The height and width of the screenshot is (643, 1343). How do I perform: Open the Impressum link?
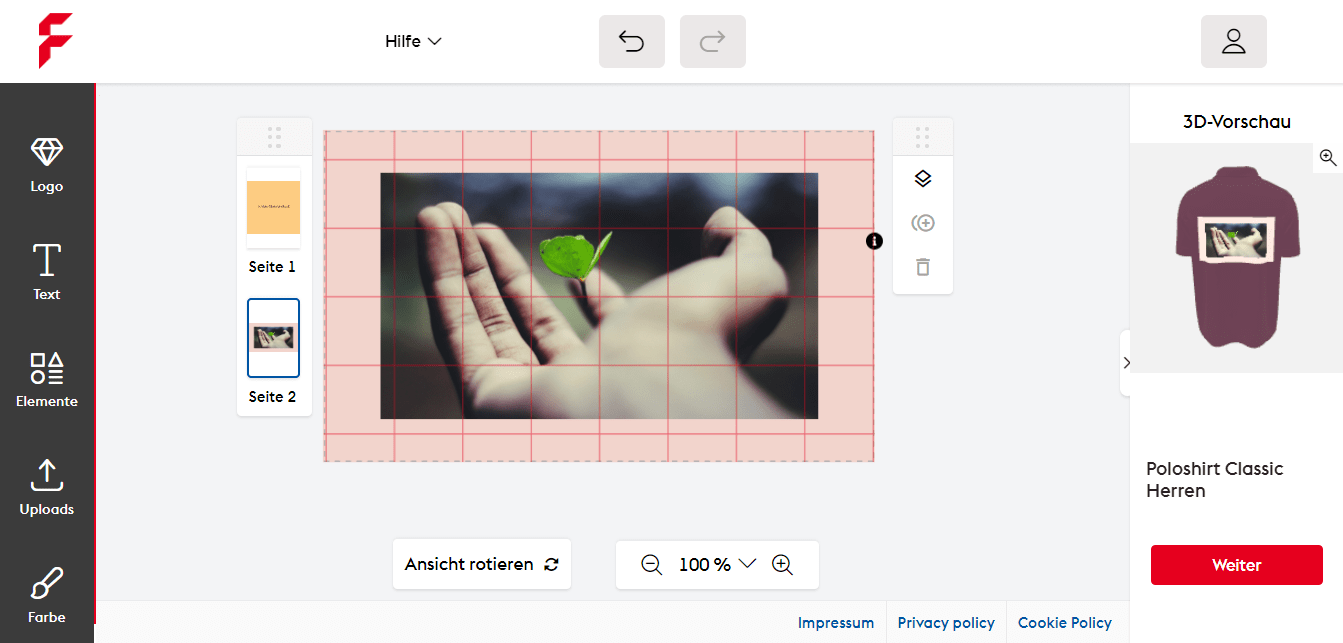[835, 623]
